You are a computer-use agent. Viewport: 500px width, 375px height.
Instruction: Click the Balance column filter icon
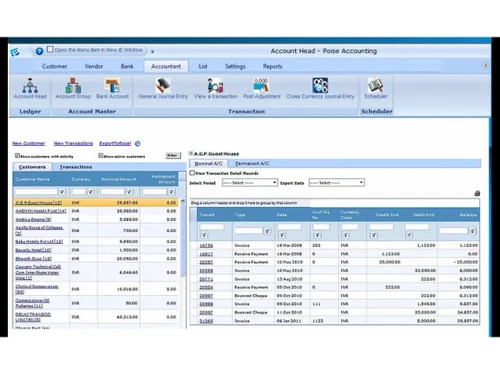tap(472, 231)
